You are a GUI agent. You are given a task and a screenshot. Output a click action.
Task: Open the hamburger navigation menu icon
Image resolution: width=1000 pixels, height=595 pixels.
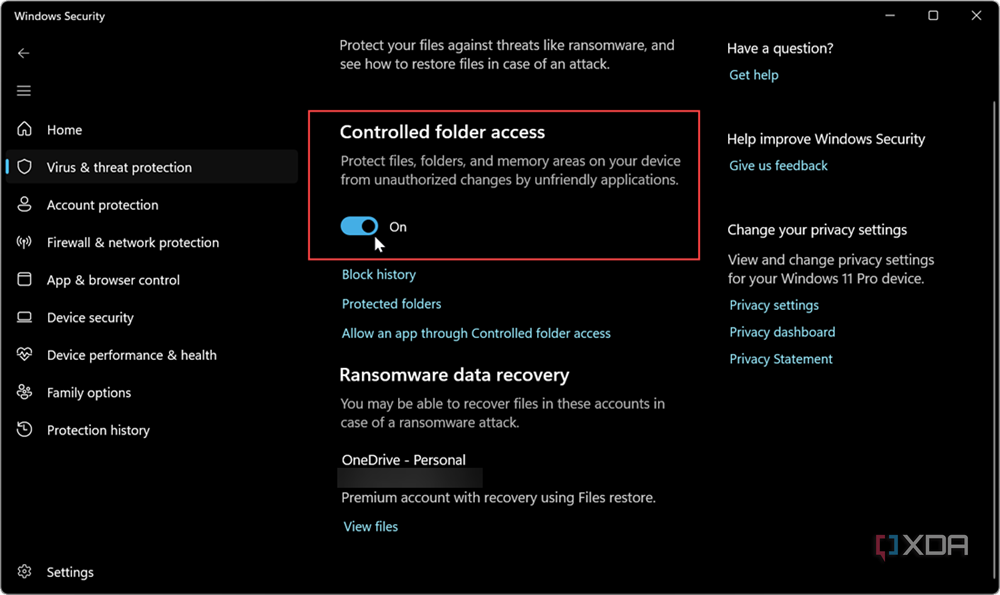coord(24,91)
